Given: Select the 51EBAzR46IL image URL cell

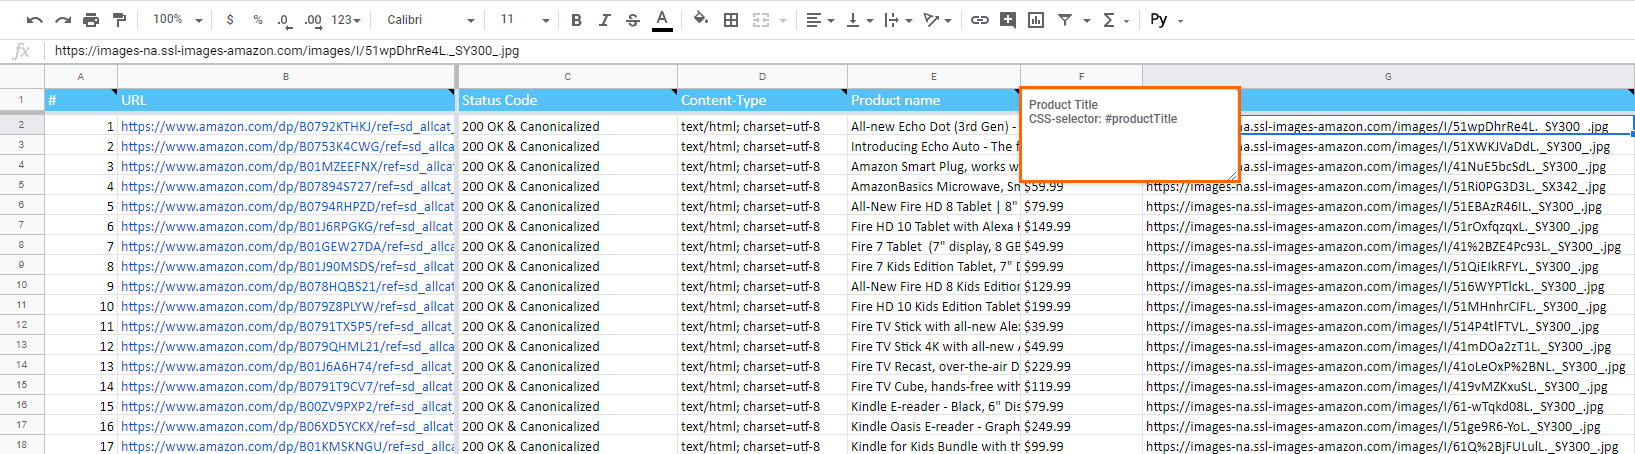Looking at the screenshot, I should [1388, 206].
